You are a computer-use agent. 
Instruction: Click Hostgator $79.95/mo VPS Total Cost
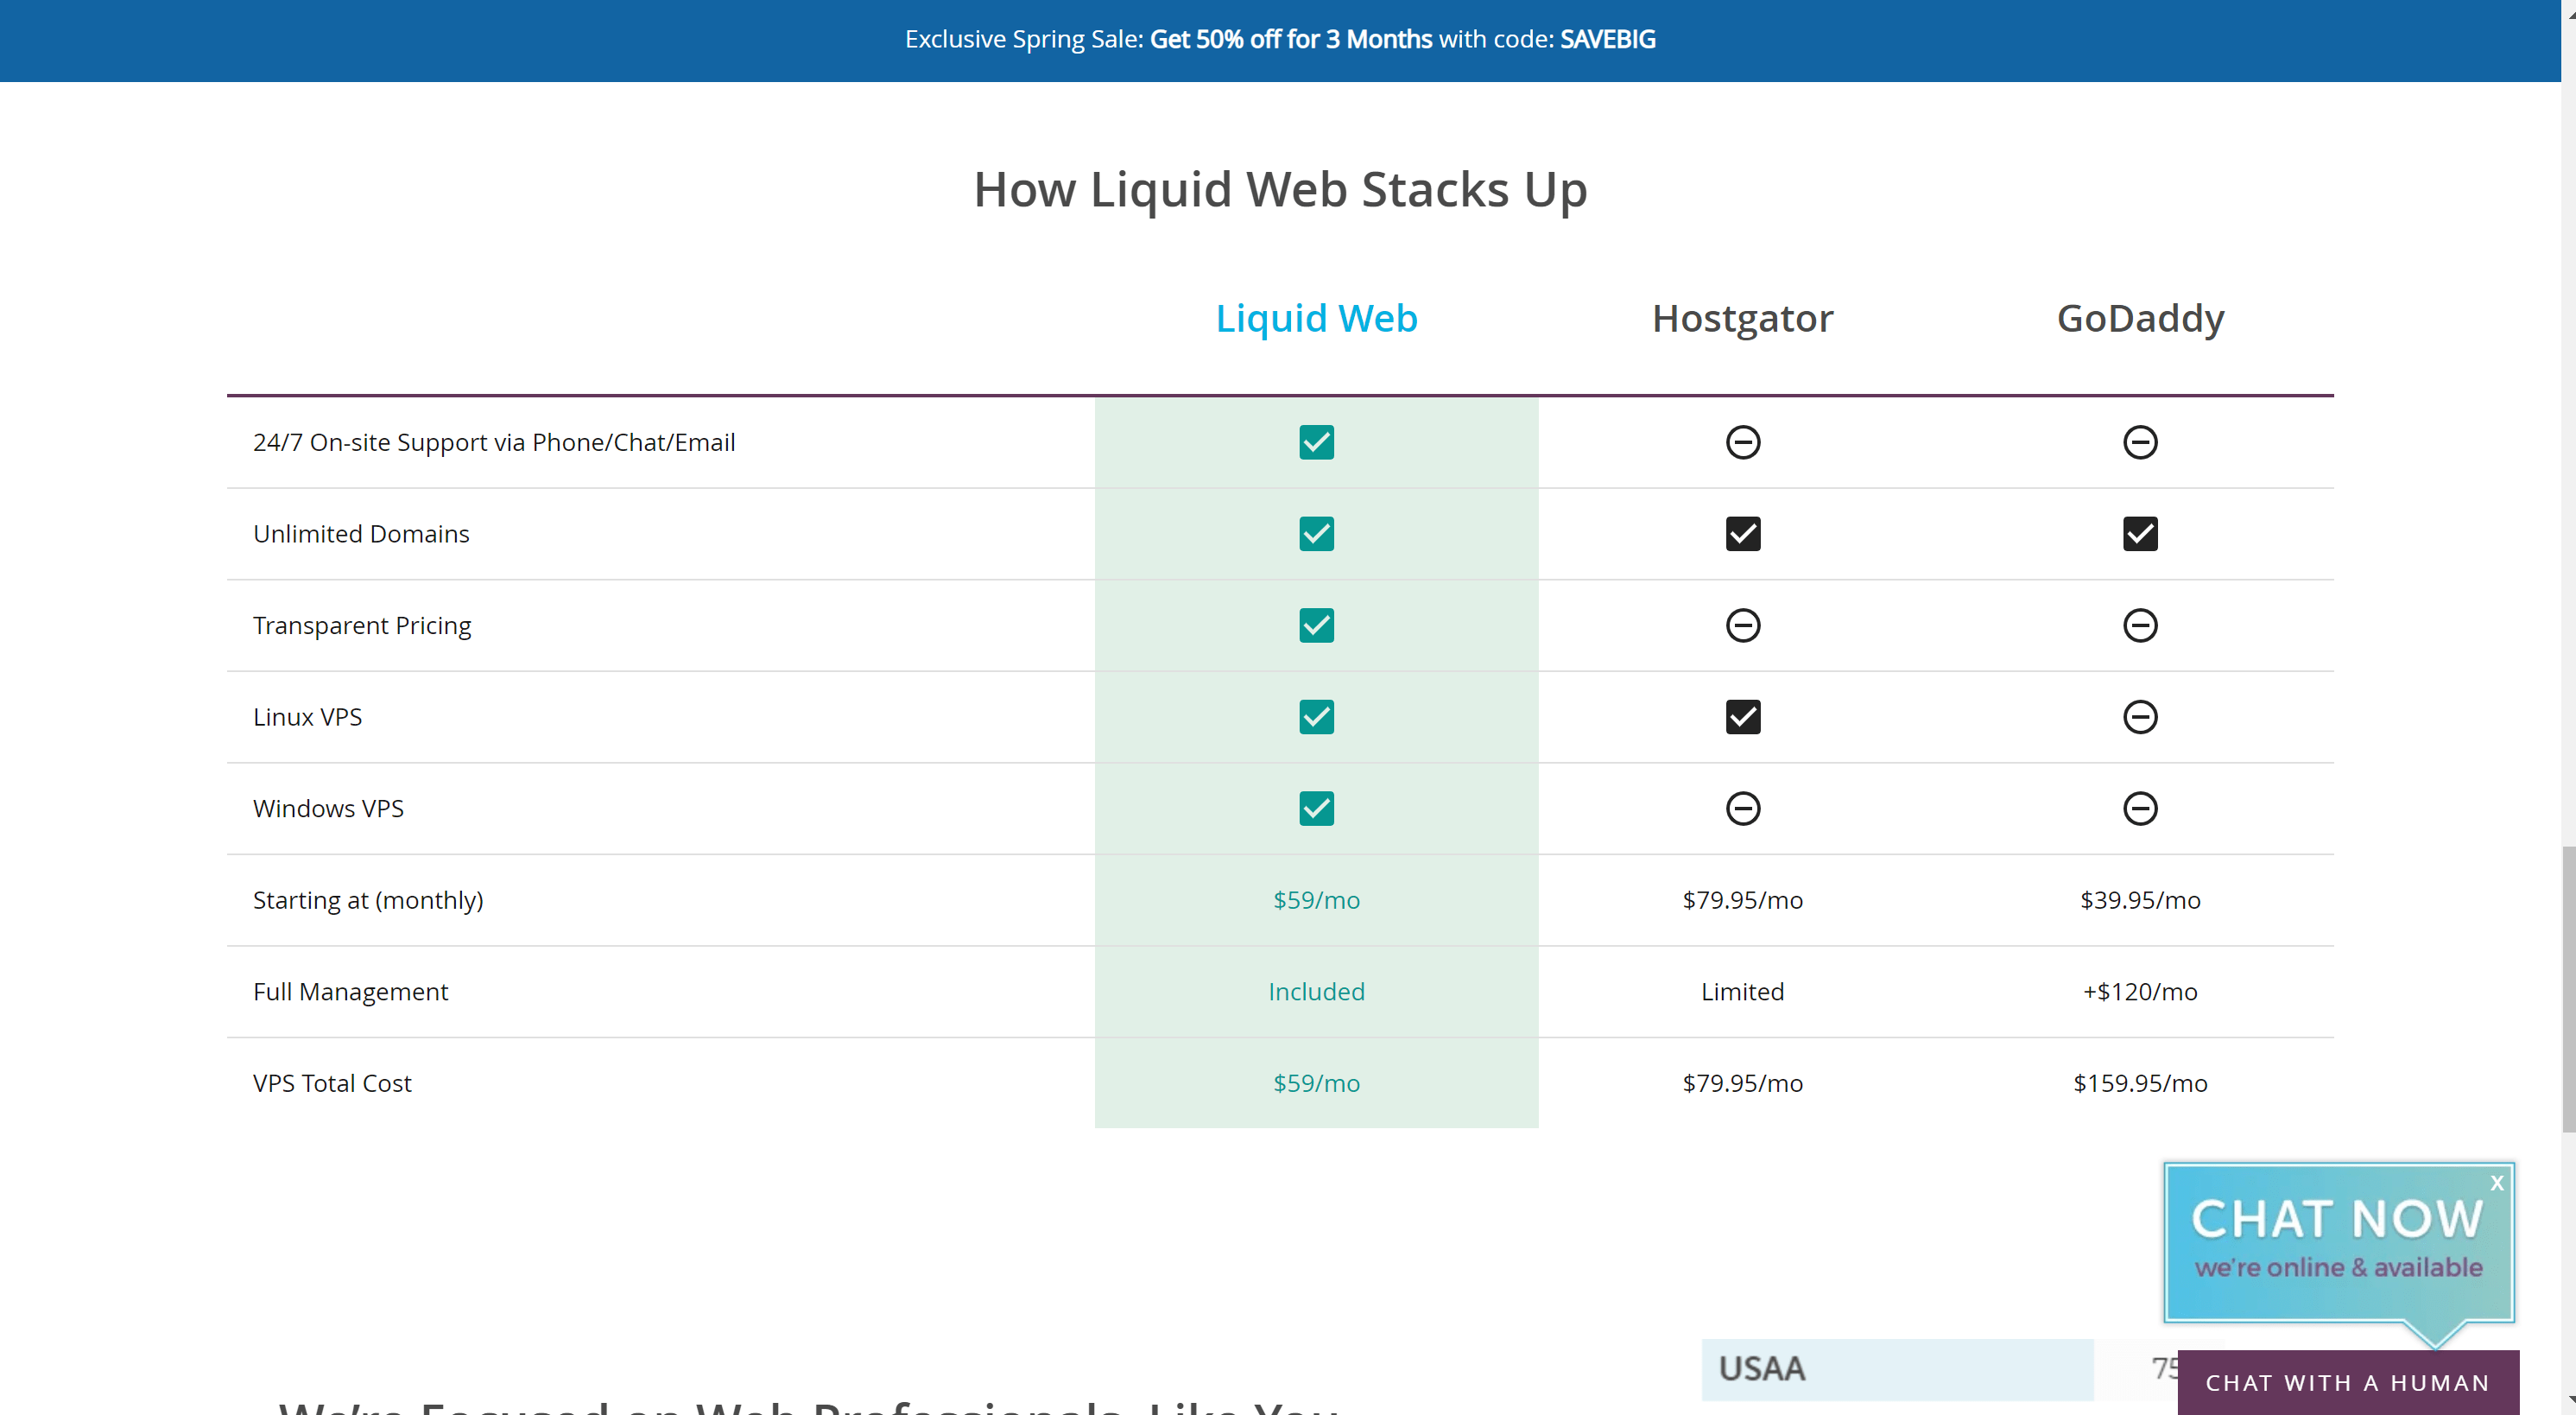[x=1742, y=1083]
